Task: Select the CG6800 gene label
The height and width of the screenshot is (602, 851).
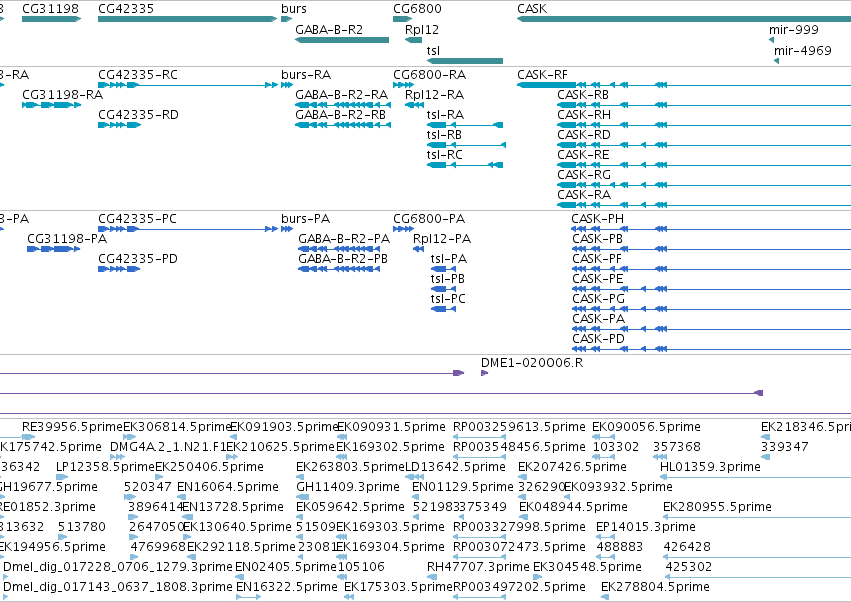Action: [417, 9]
